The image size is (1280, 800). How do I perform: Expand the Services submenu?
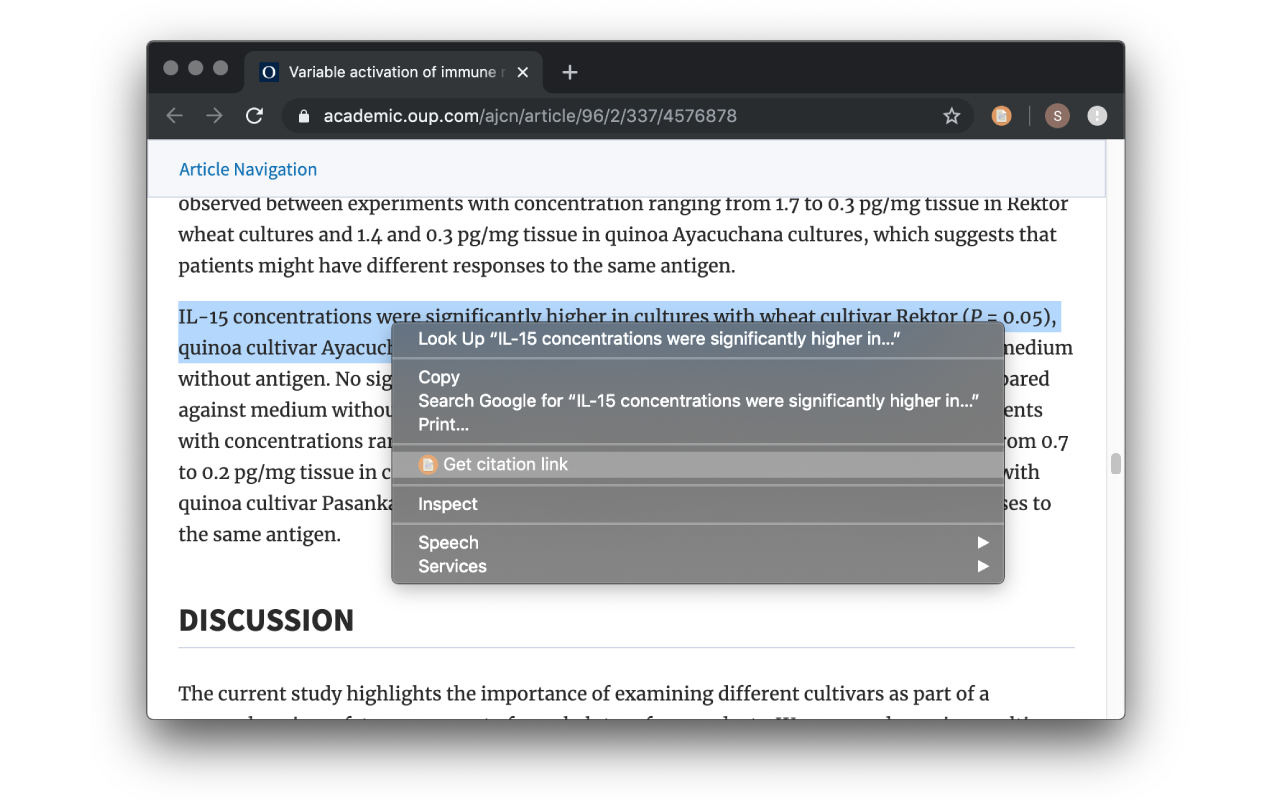[698, 566]
